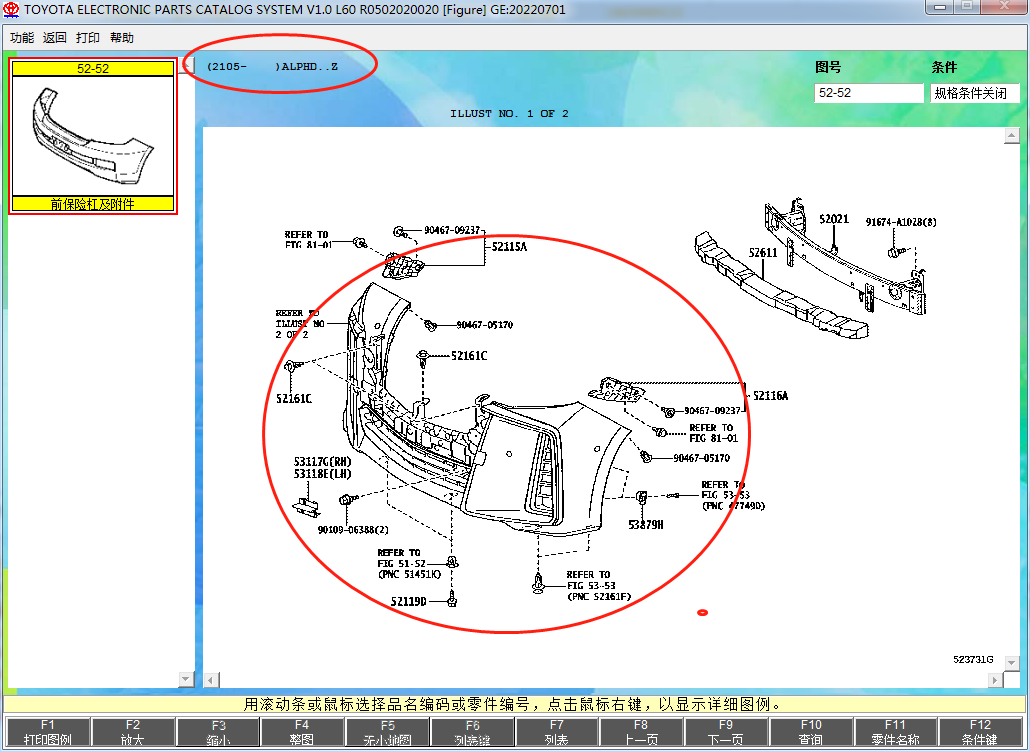
Task: Open the 打印 menu
Action: coord(88,38)
